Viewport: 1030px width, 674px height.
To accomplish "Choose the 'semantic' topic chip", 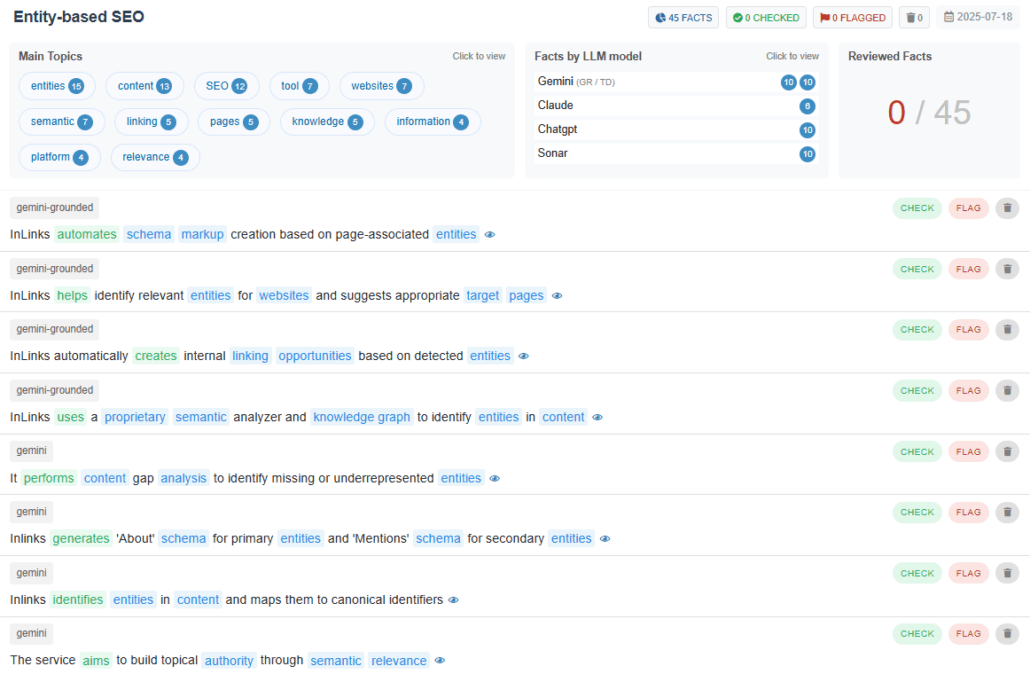I will [x=62, y=122].
